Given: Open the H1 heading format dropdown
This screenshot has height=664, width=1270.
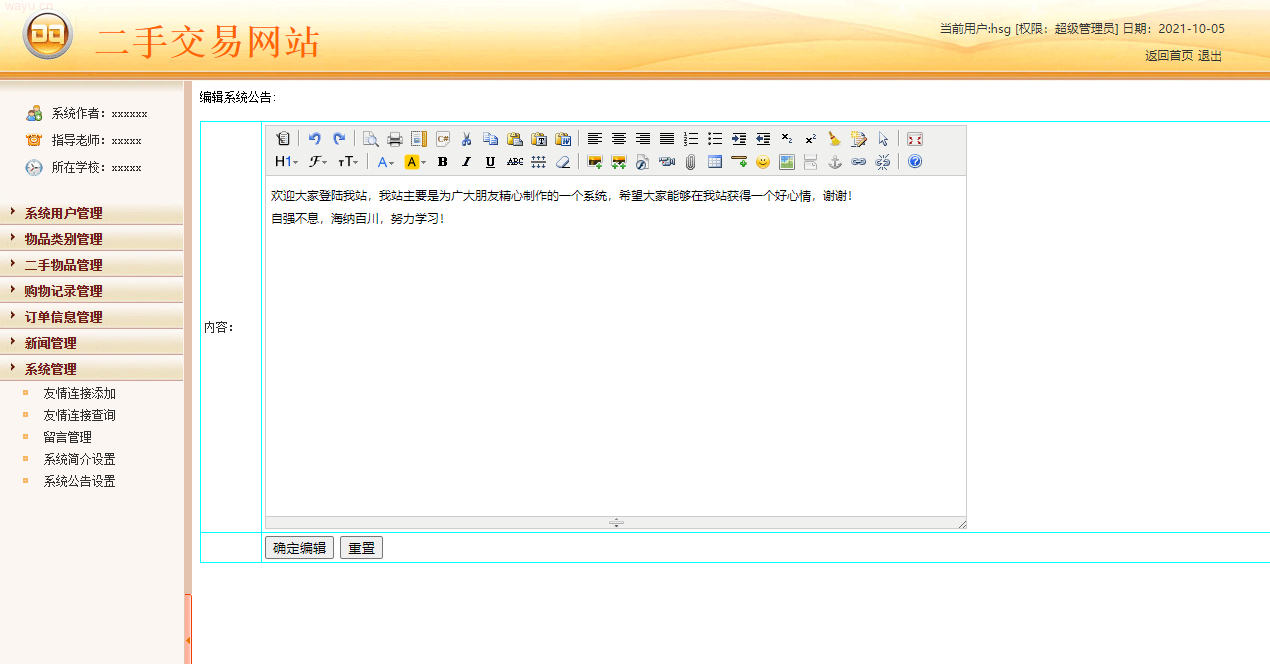Looking at the screenshot, I should point(286,162).
